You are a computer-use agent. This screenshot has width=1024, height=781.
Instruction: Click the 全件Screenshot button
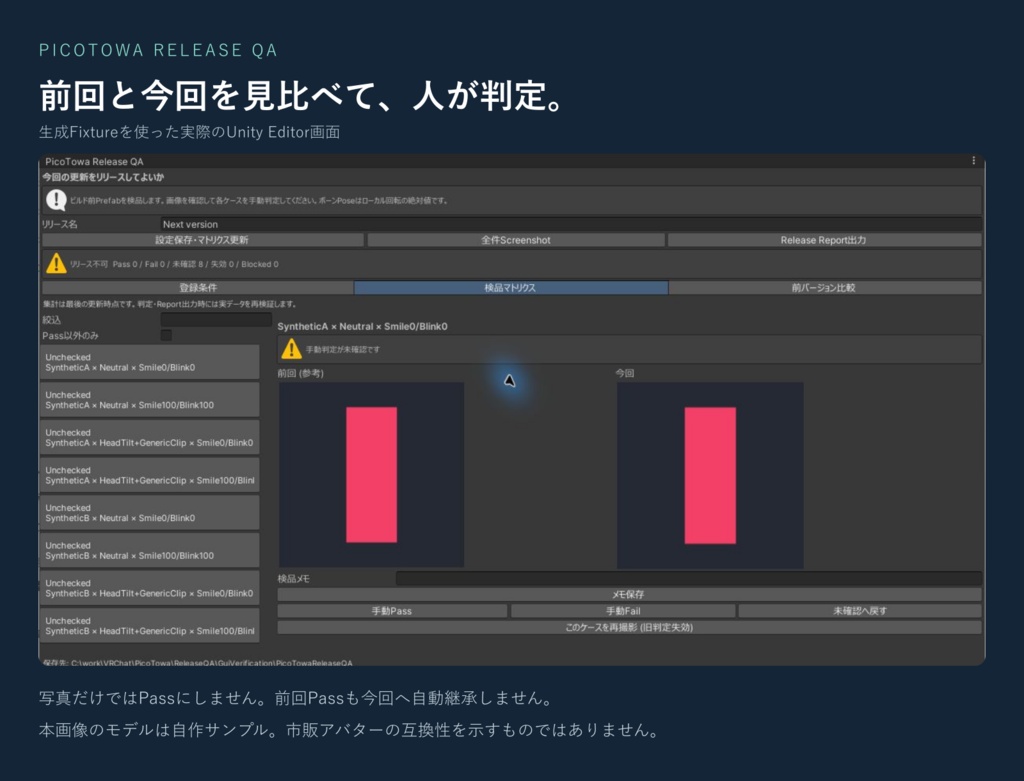[515, 240]
